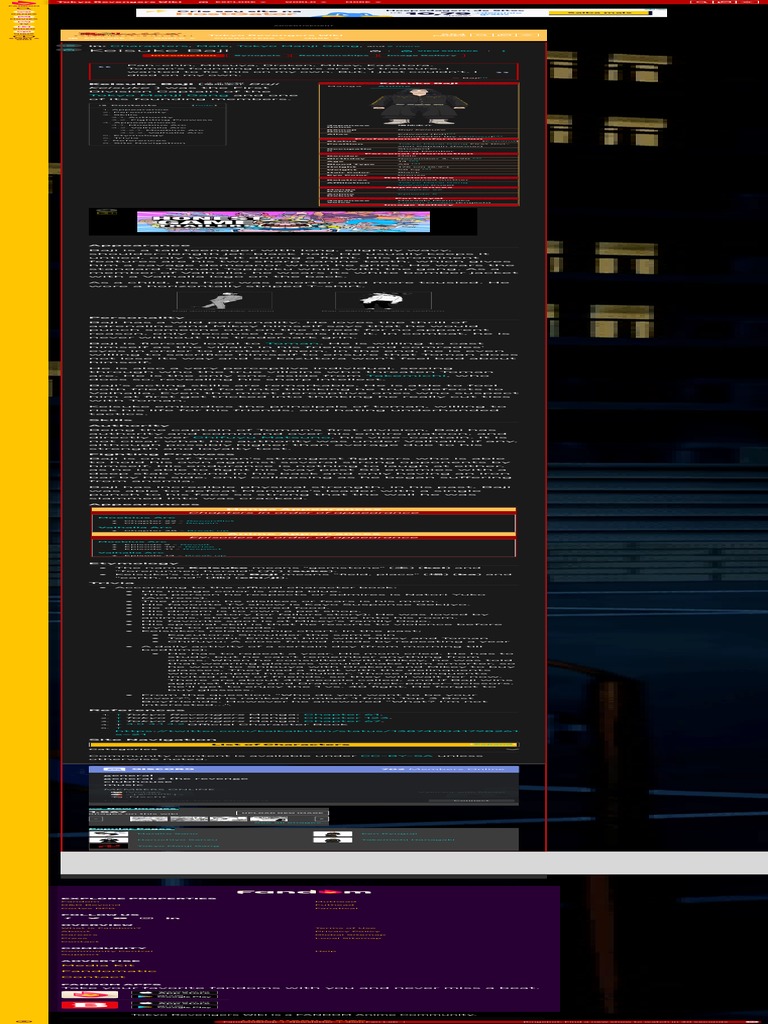Follow the Takemichi link in Personality section

(x=408, y=376)
